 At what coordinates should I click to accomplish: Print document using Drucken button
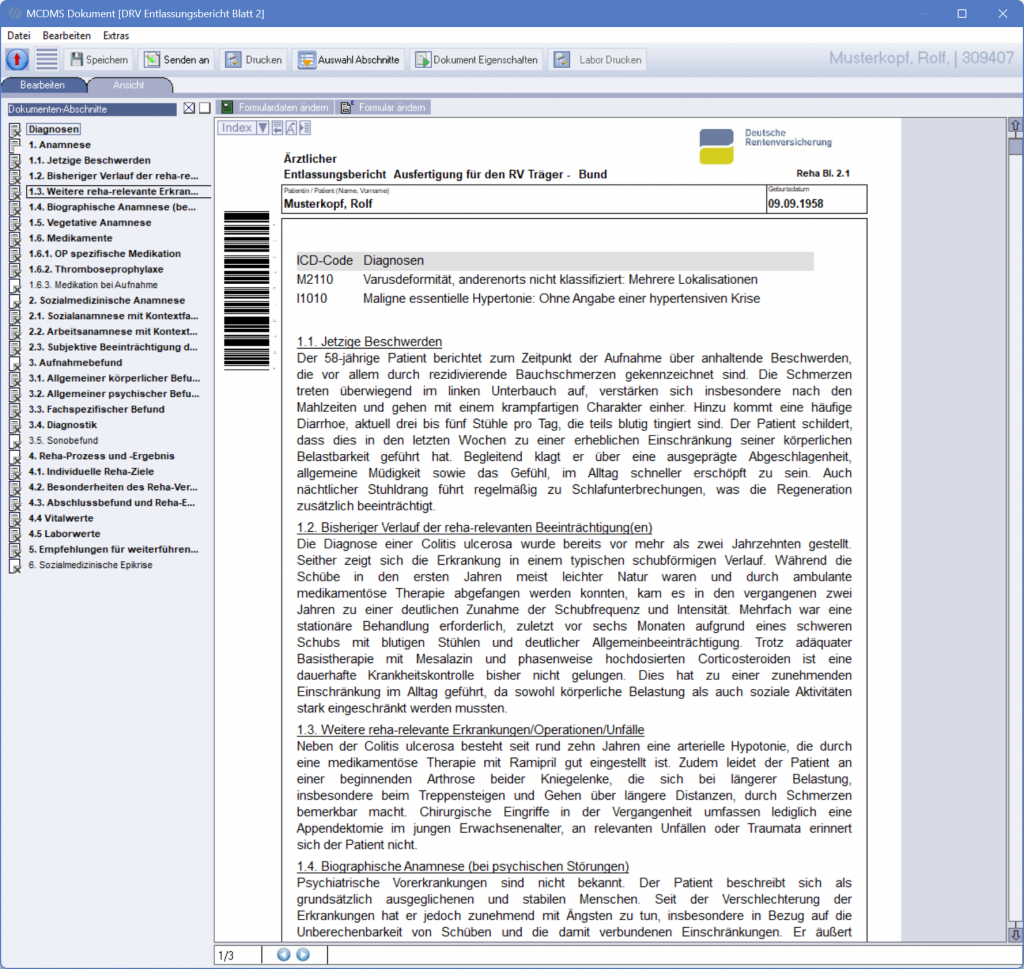254,60
